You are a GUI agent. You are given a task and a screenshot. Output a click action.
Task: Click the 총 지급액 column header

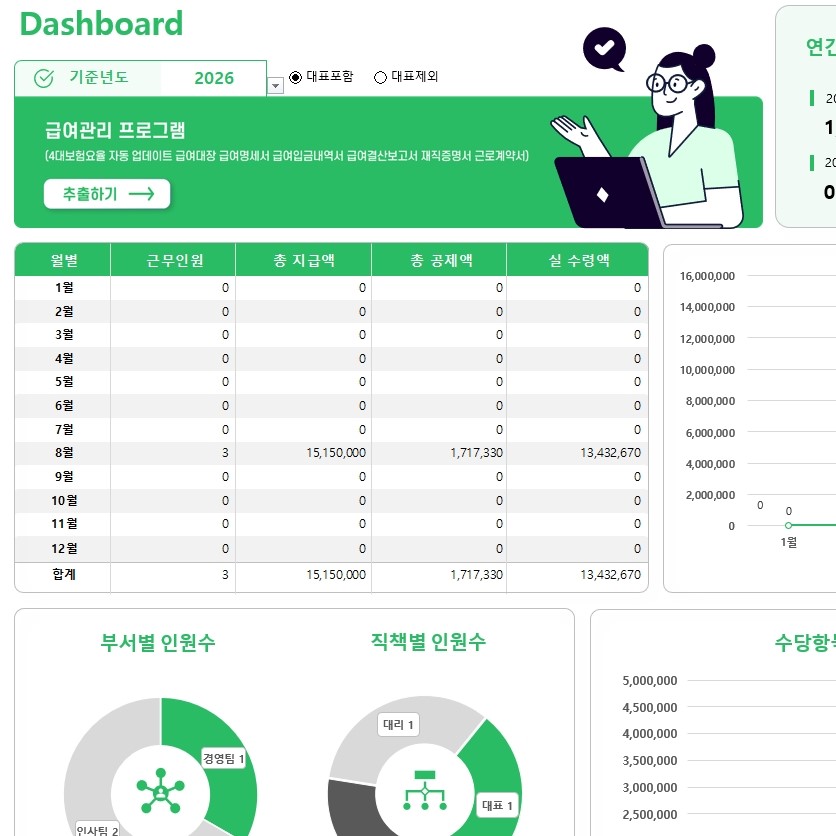tap(304, 260)
